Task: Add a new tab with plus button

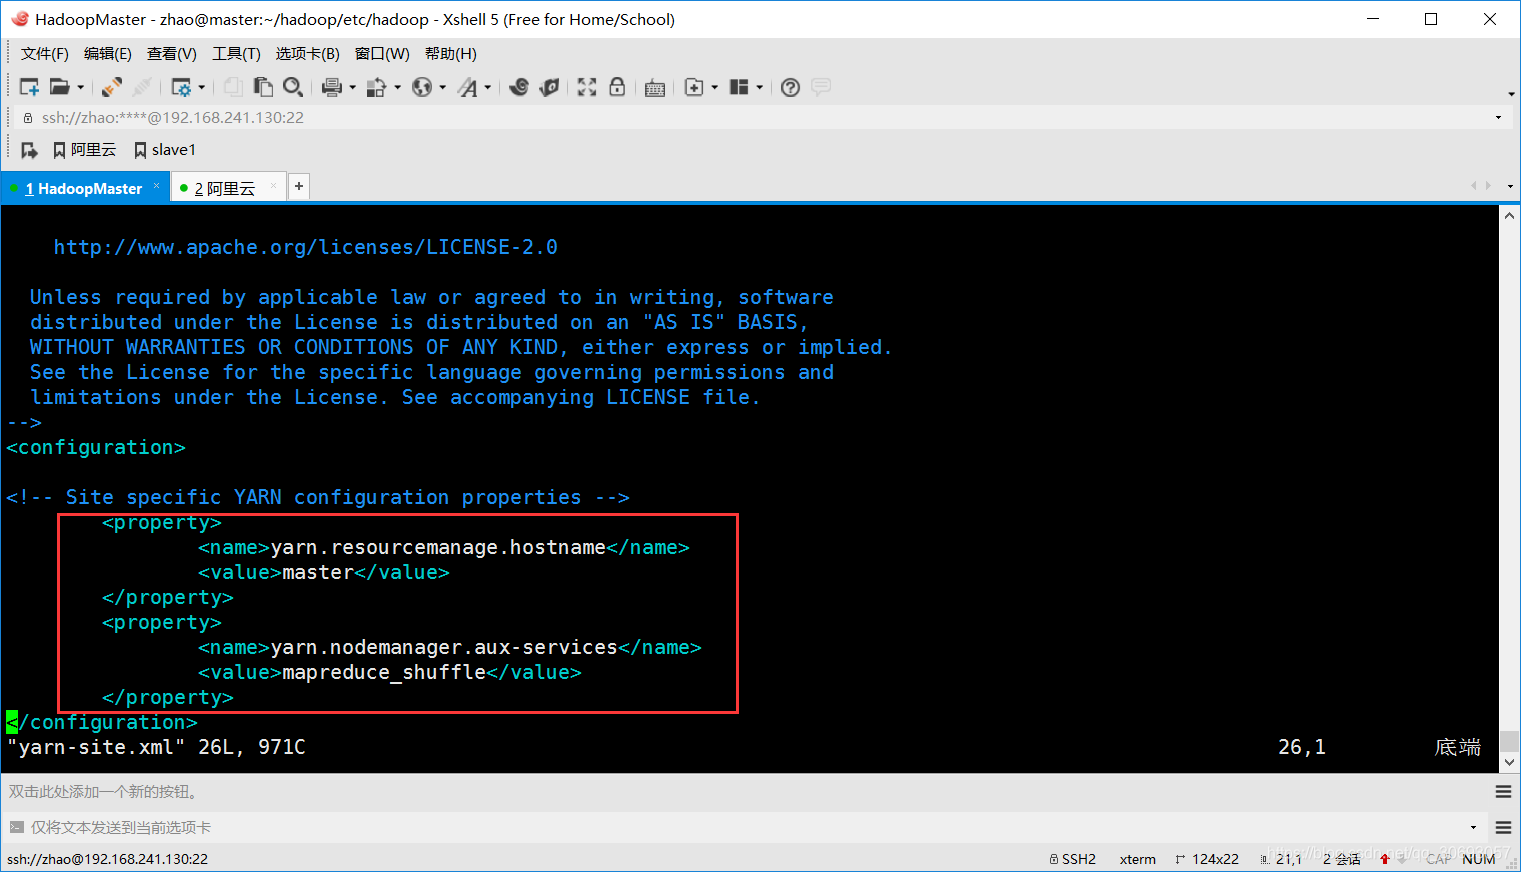Action: [298, 186]
